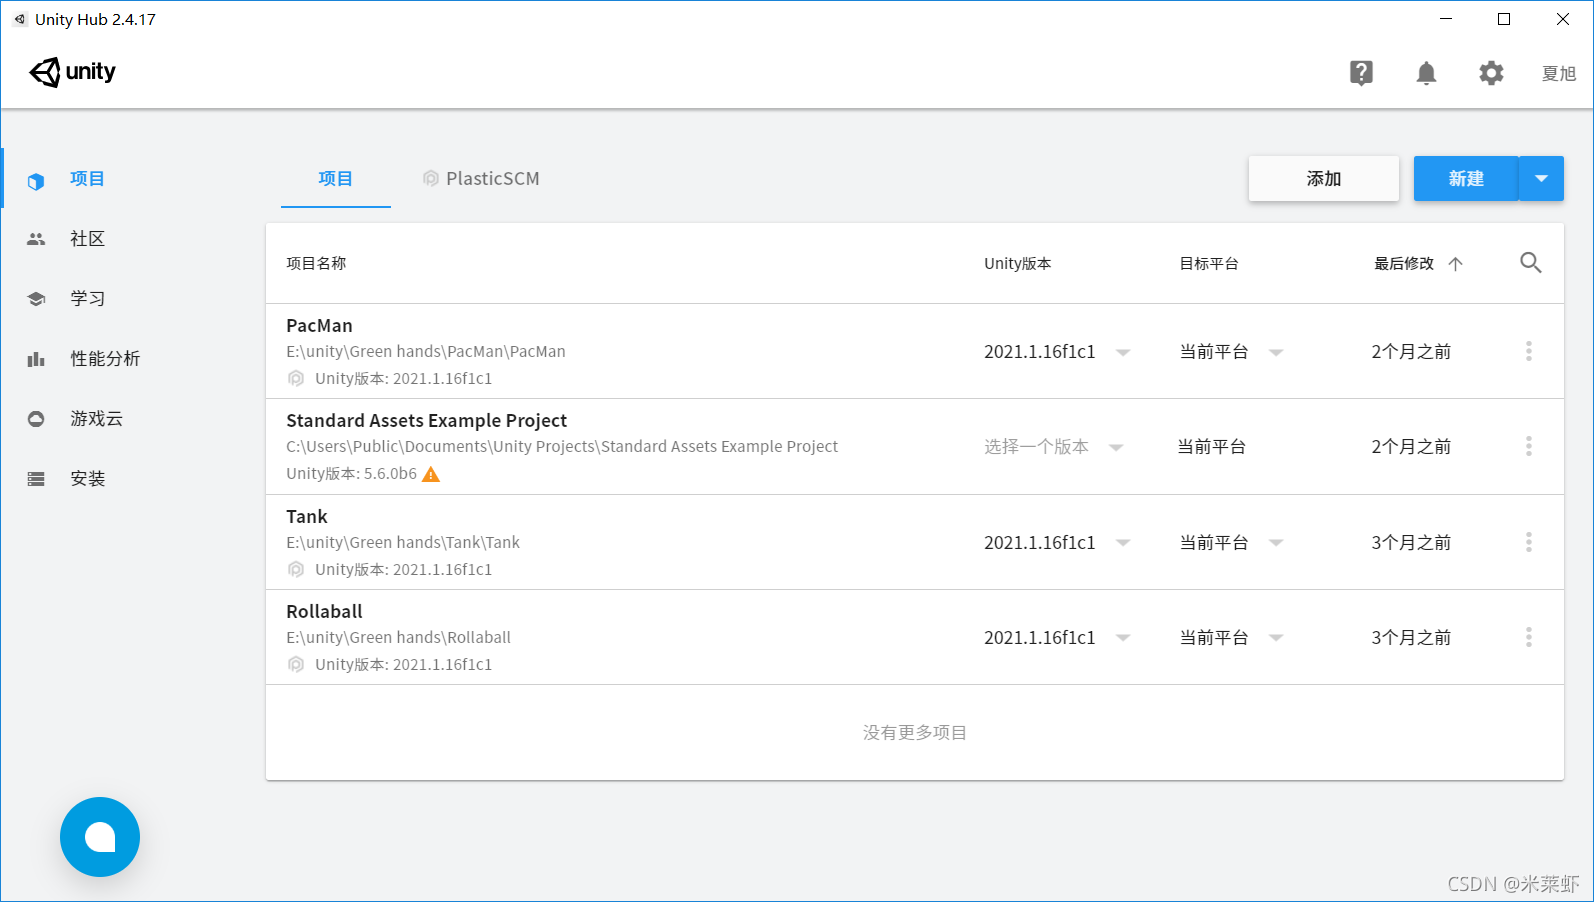Screen dimensions: 1594x902
Task: Click the warning triangle beside 5.6.0b6
Action: point(431,474)
